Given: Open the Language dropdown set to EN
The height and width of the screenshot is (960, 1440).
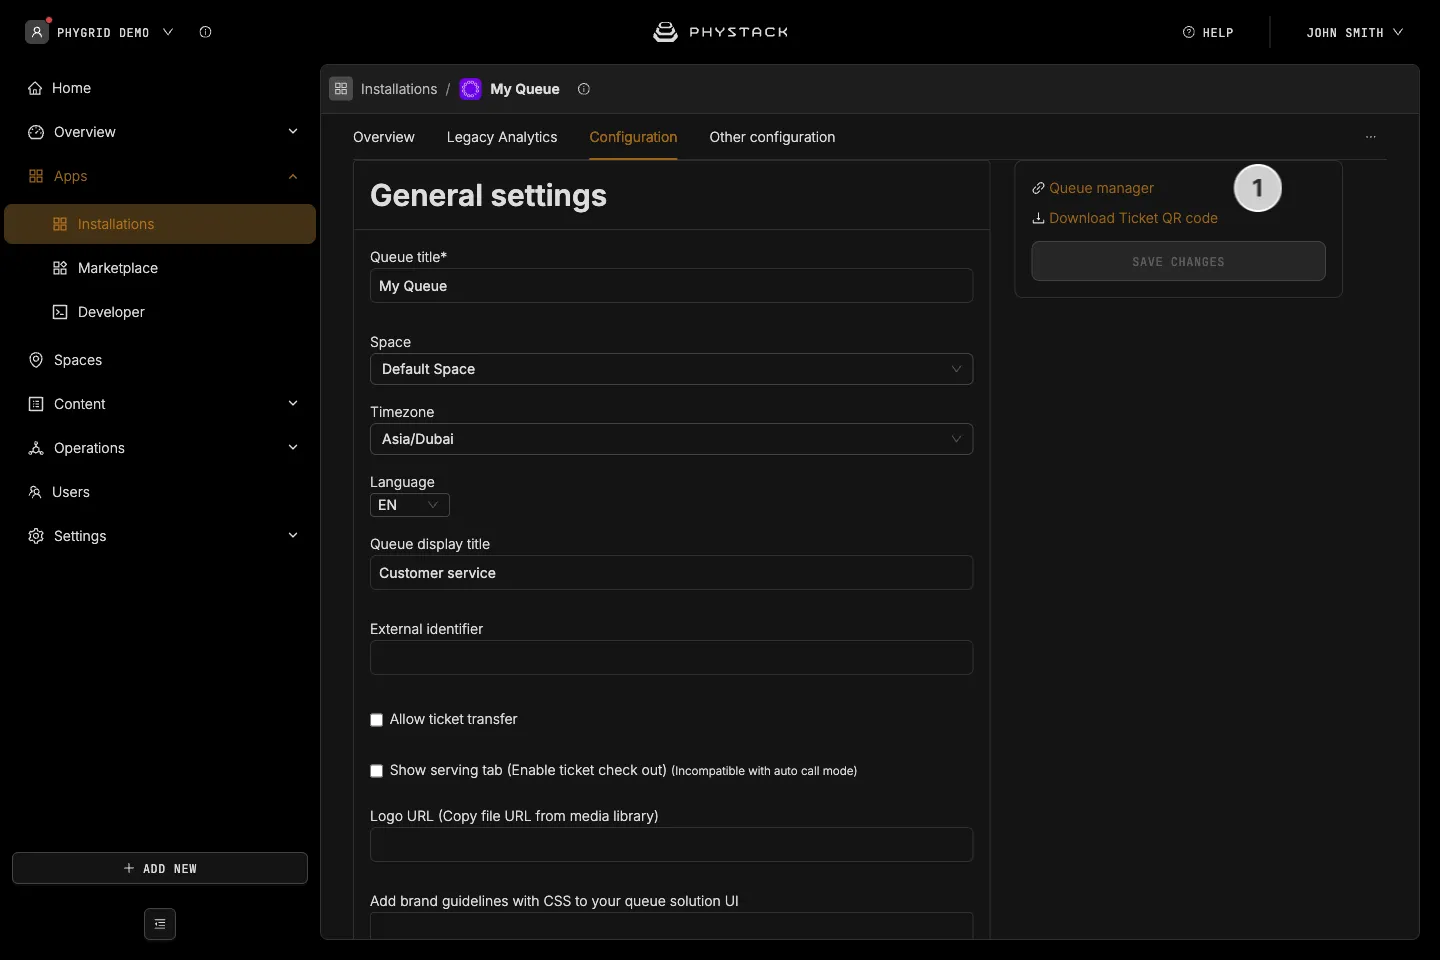Looking at the screenshot, I should click(410, 505).
